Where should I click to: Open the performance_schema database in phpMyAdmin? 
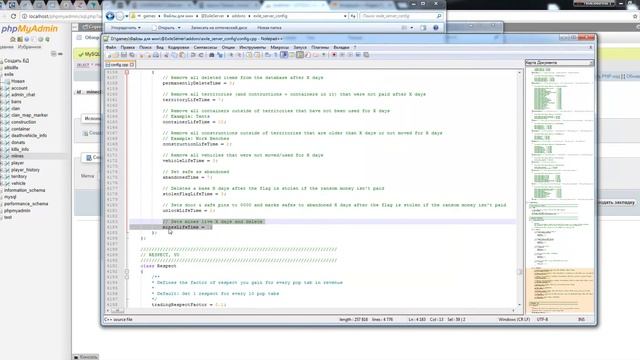tap(26, 204)
